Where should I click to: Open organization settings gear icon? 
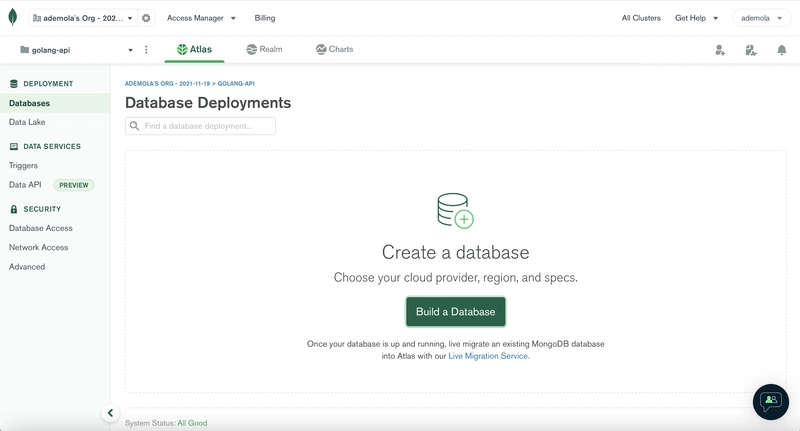coord(146,18)
